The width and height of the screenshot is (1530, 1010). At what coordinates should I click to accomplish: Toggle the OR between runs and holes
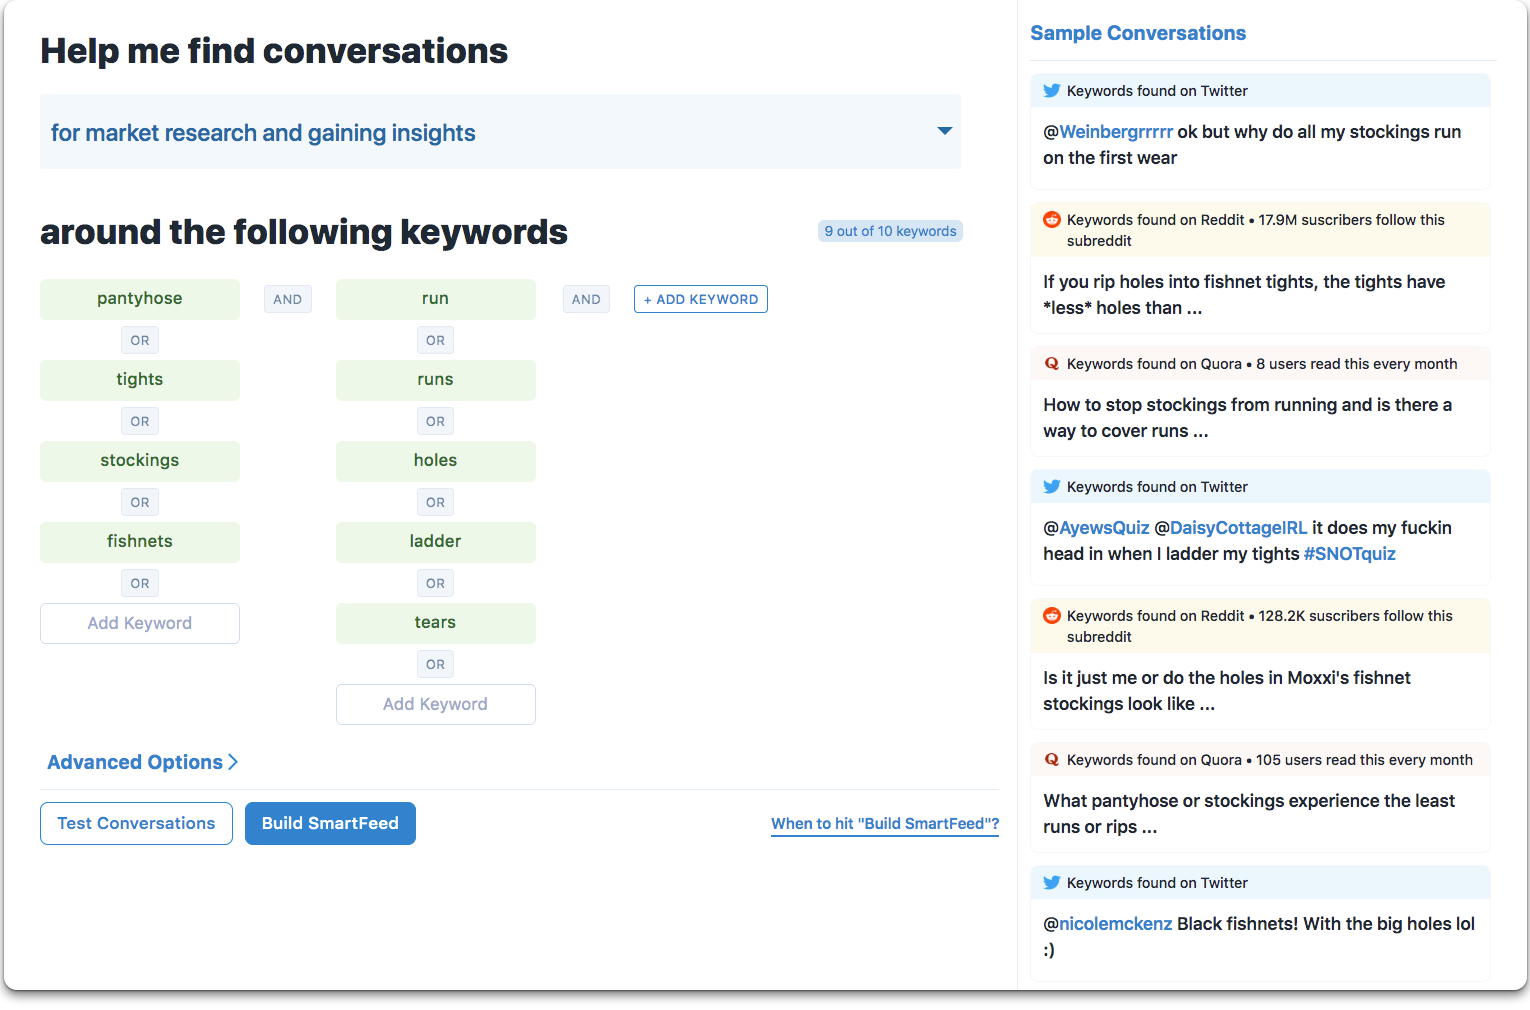click(435, 421)
